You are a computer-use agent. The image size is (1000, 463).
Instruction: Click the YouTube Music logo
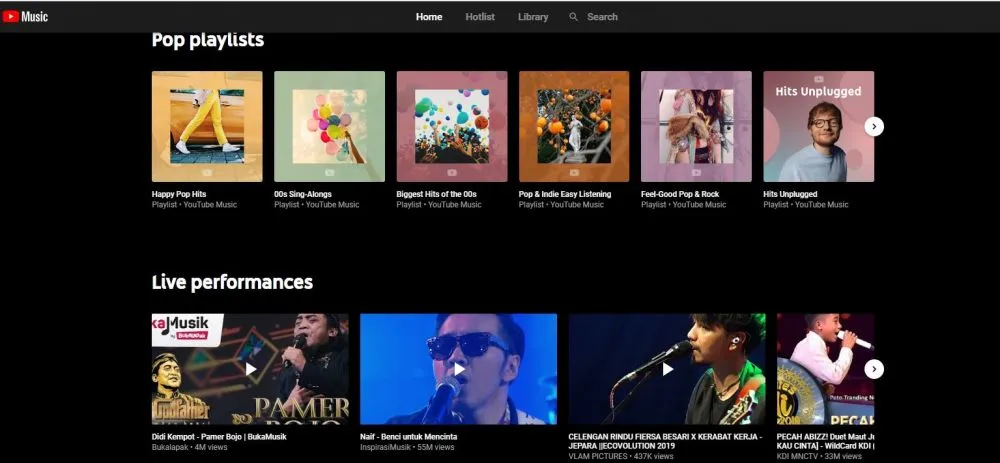tap(25, 17)
